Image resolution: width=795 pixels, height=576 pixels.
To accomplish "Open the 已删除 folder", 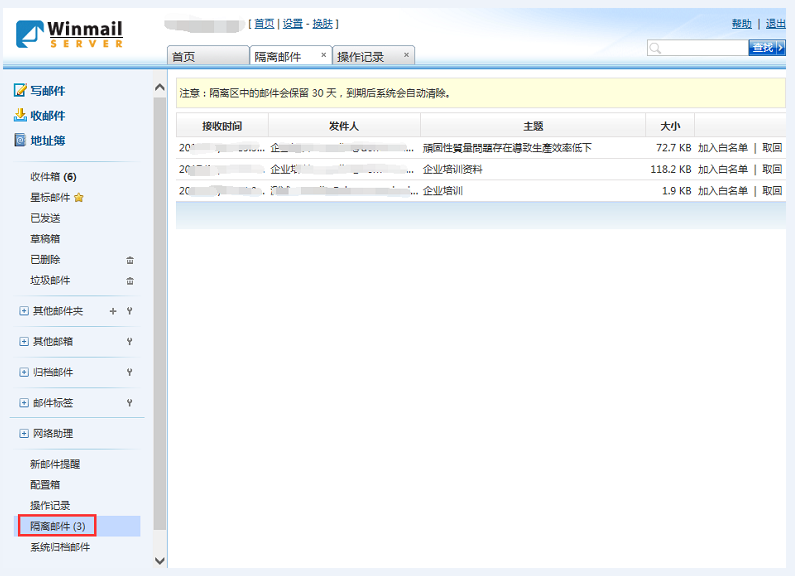I will pyautogui.click(x=45, y=260).
